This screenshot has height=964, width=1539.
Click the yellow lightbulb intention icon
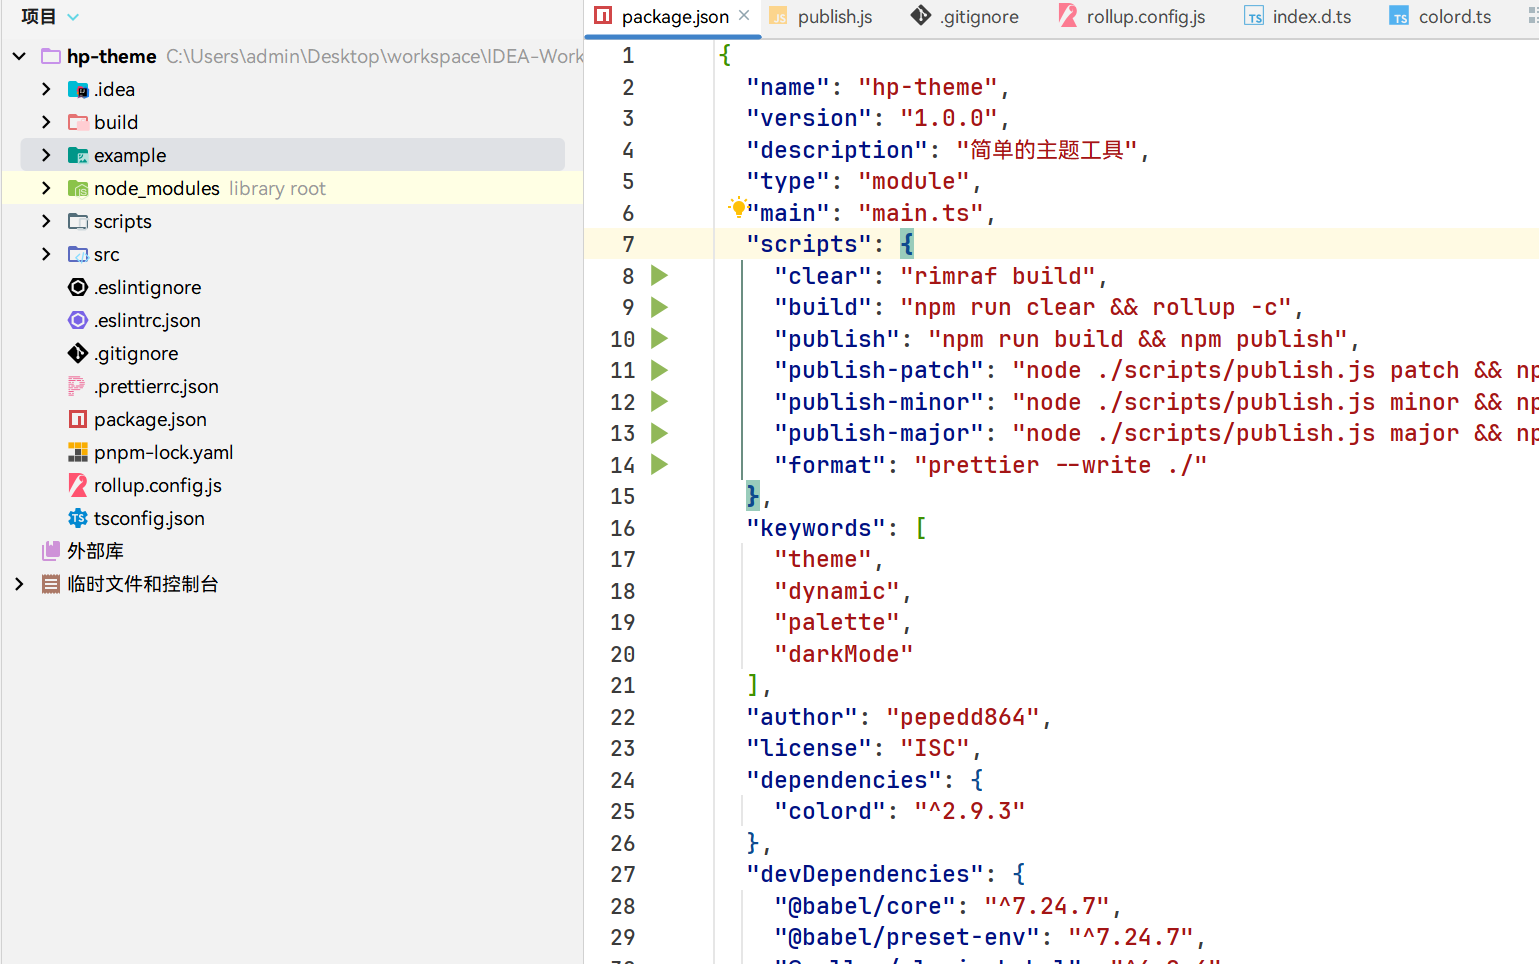[x=737, y=207]
